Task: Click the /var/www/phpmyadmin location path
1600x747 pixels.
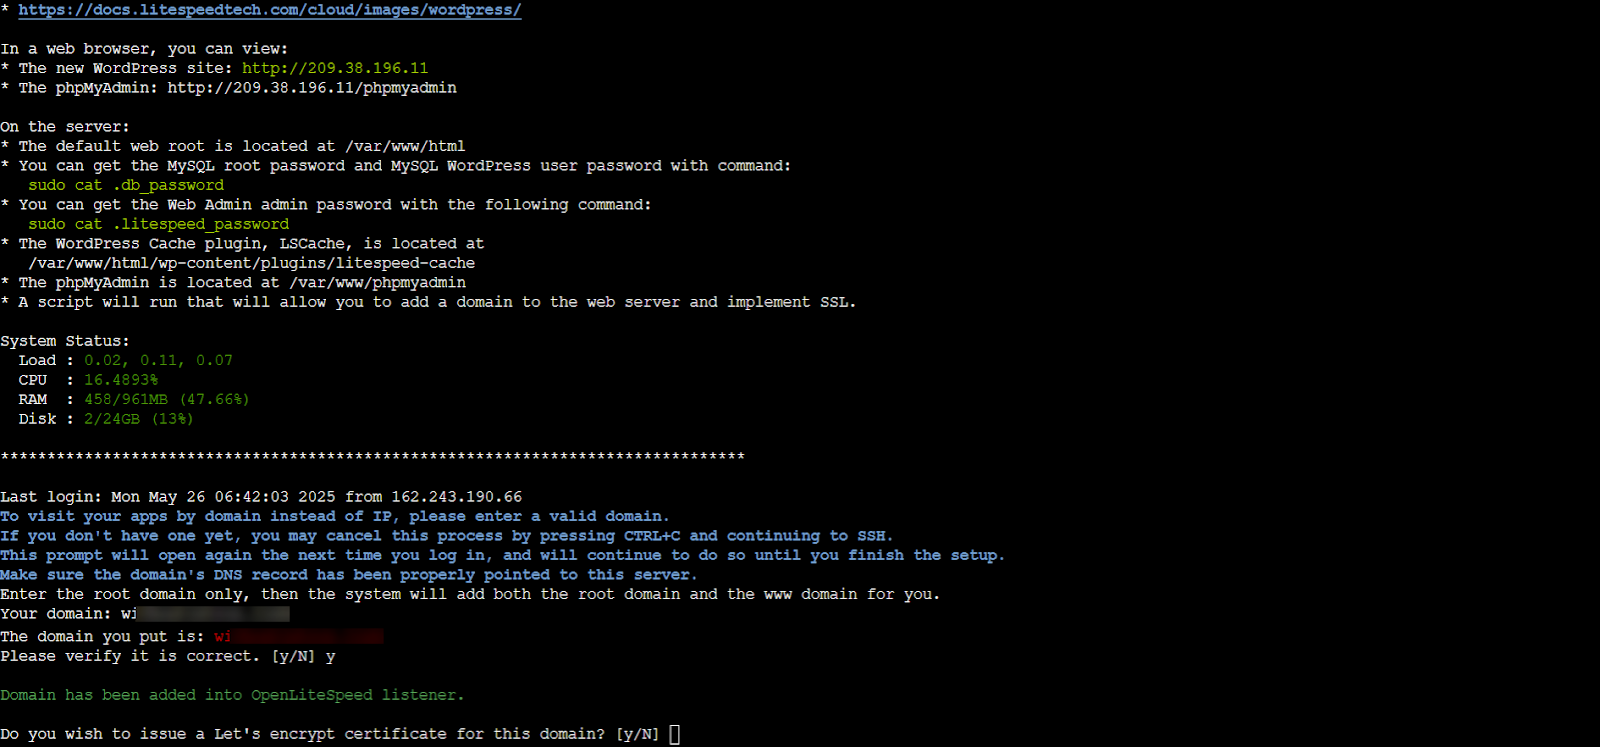Action: point(377,283)
